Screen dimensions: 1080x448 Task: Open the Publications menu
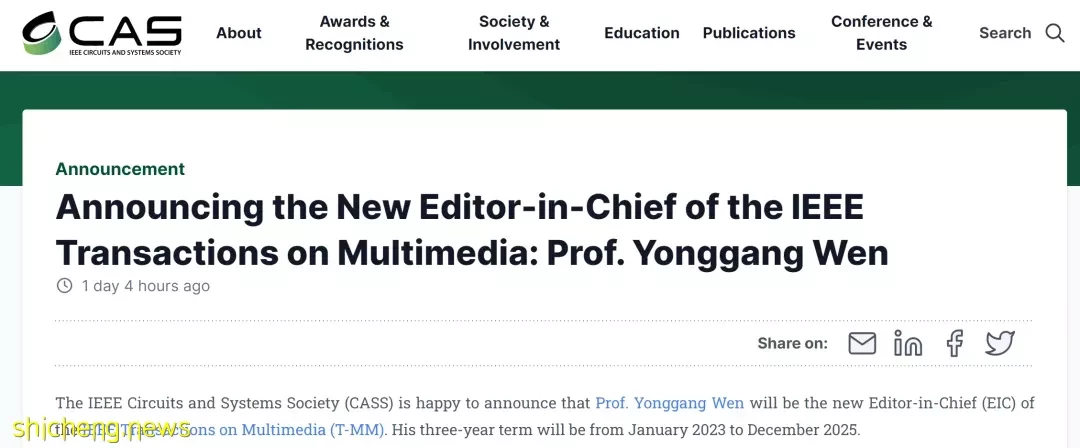point(749,33)
